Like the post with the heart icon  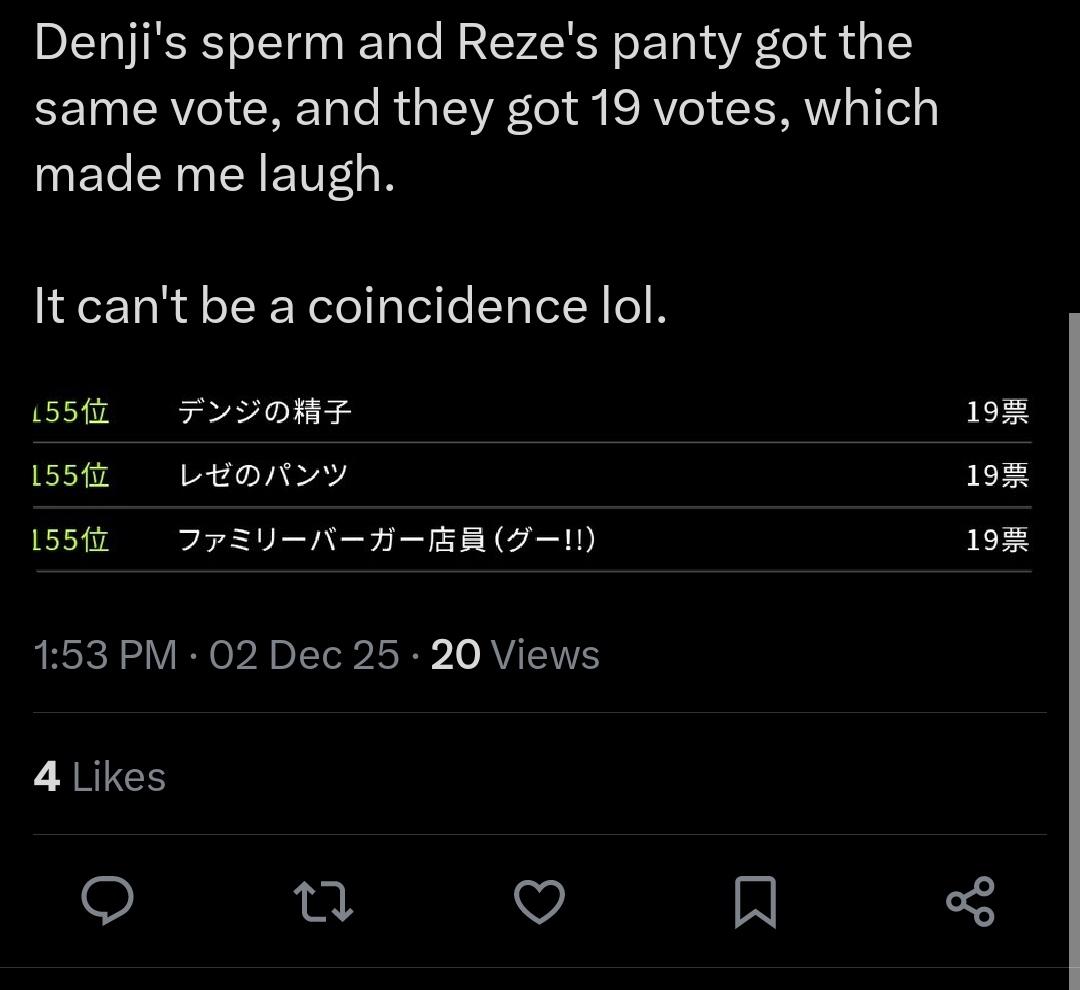tap(540, 900)
